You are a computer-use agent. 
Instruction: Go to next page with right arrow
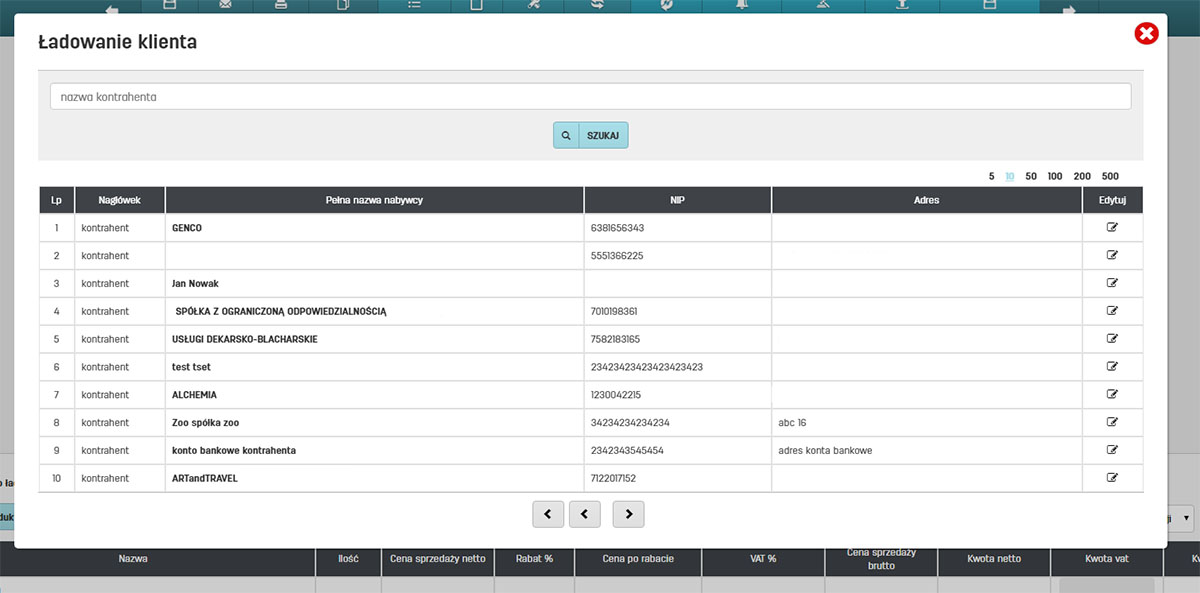point(628,514)
